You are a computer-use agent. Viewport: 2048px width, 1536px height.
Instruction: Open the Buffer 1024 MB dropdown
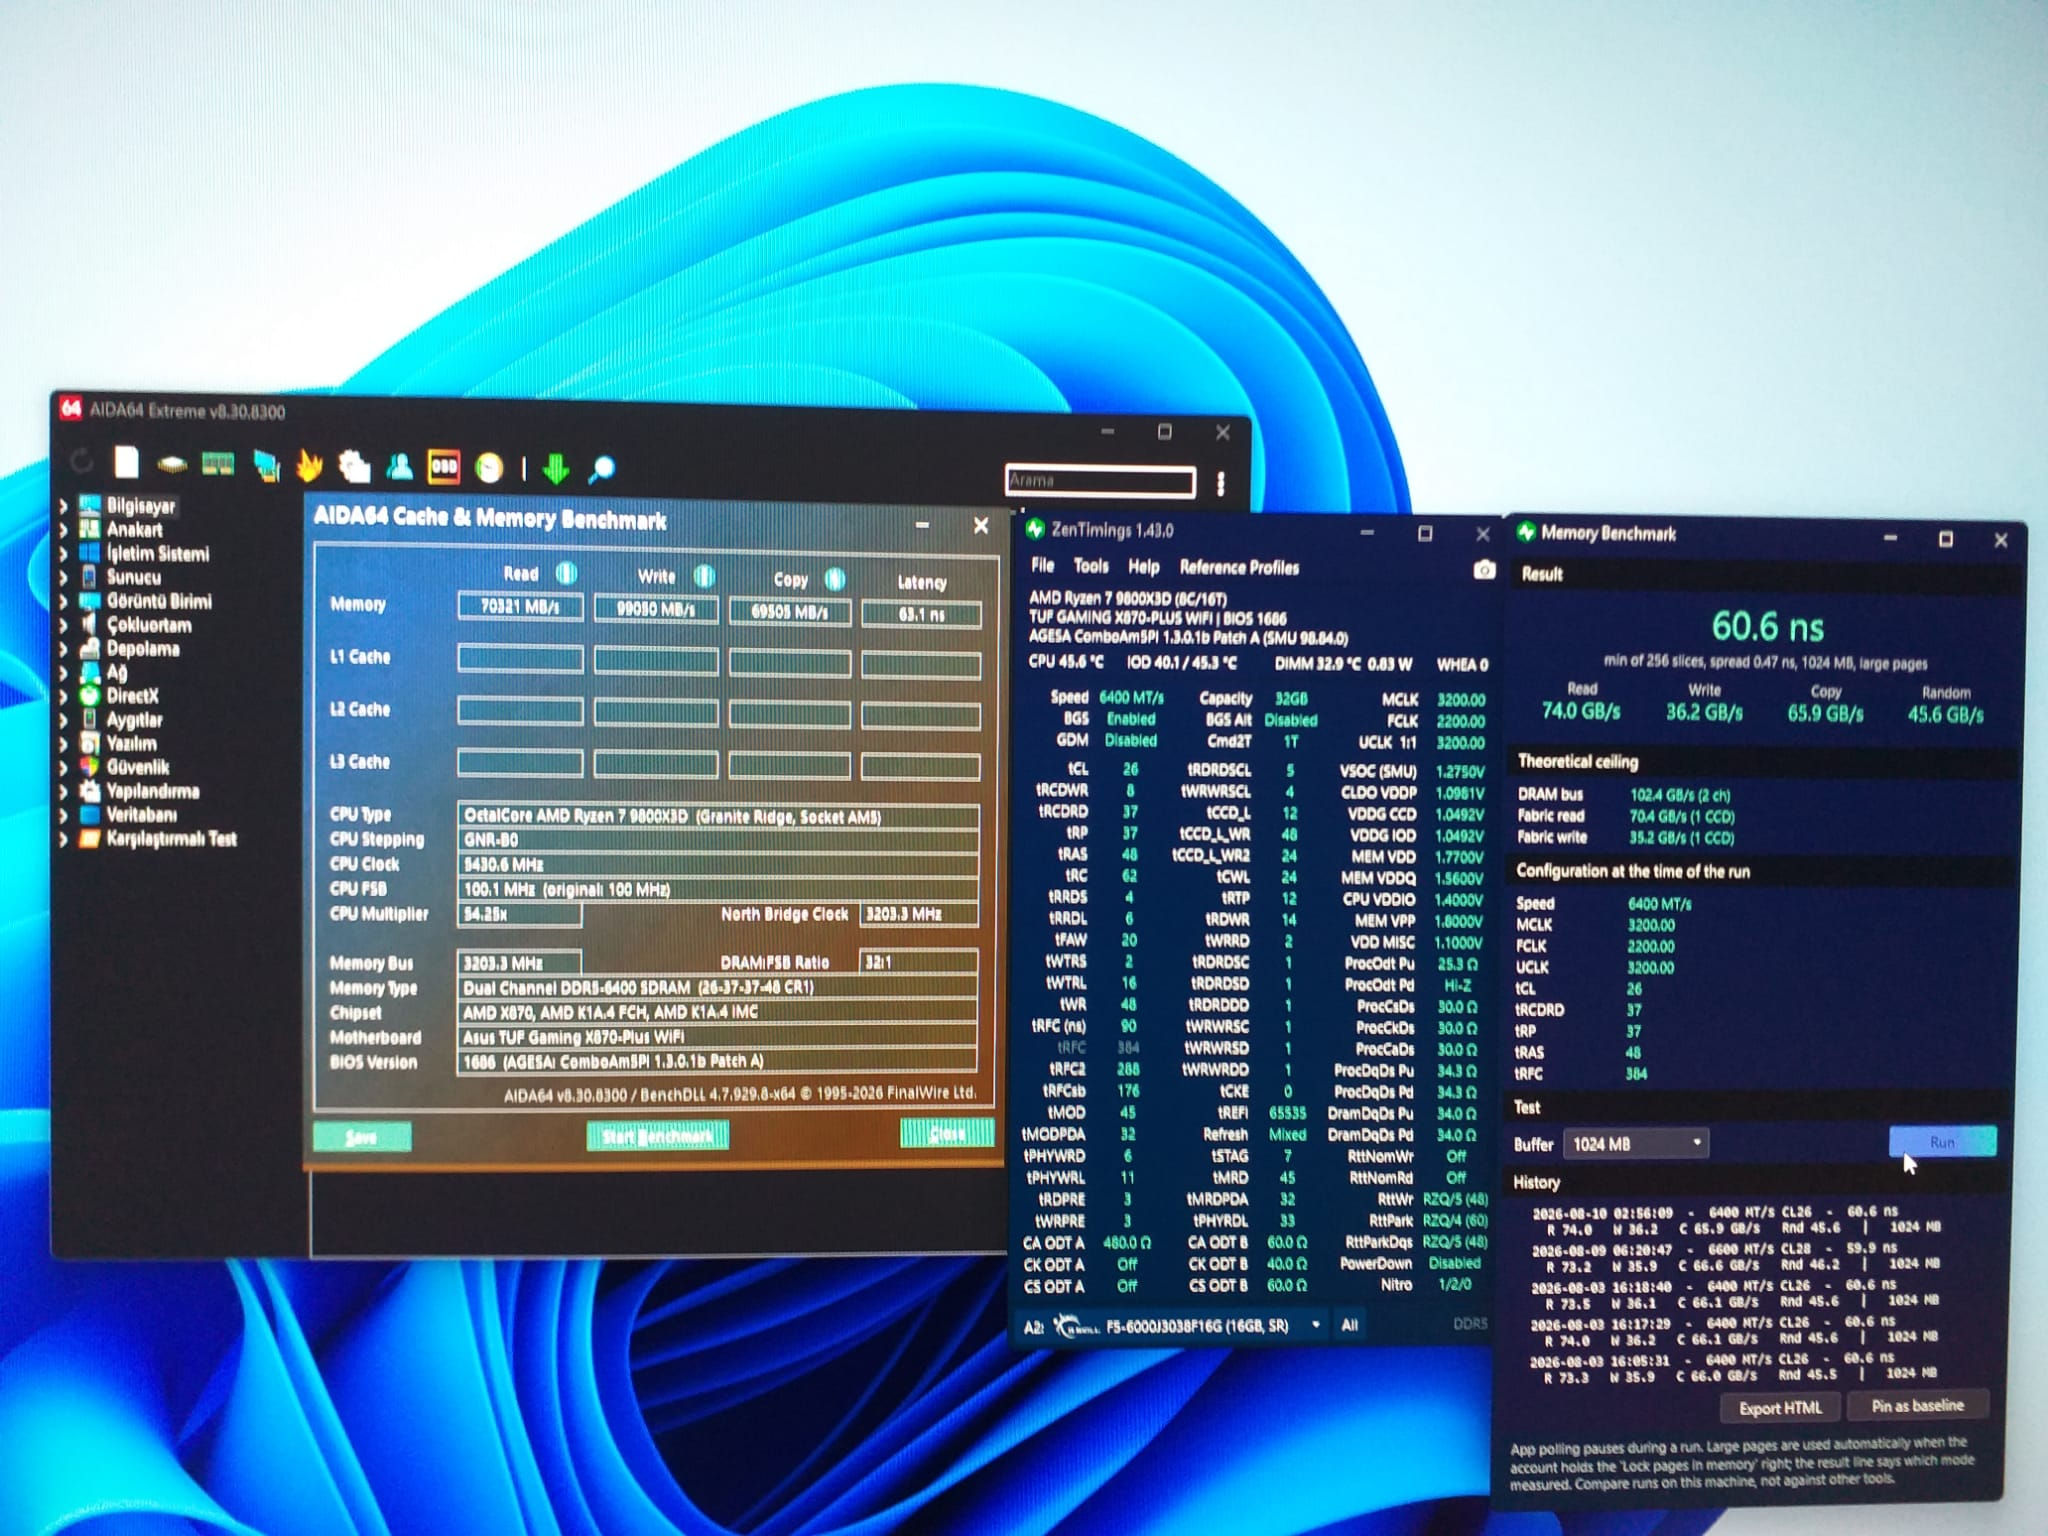tap(1636, 1143)
